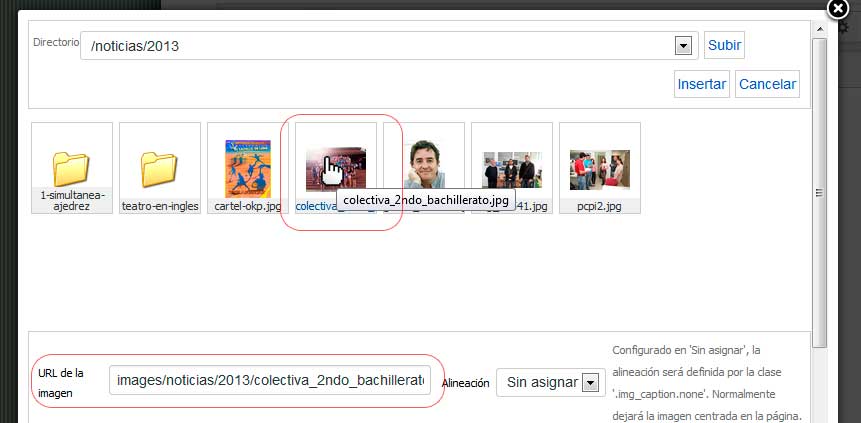Select the cartel-okp.jpg poster thumbnail

(247, 167)
